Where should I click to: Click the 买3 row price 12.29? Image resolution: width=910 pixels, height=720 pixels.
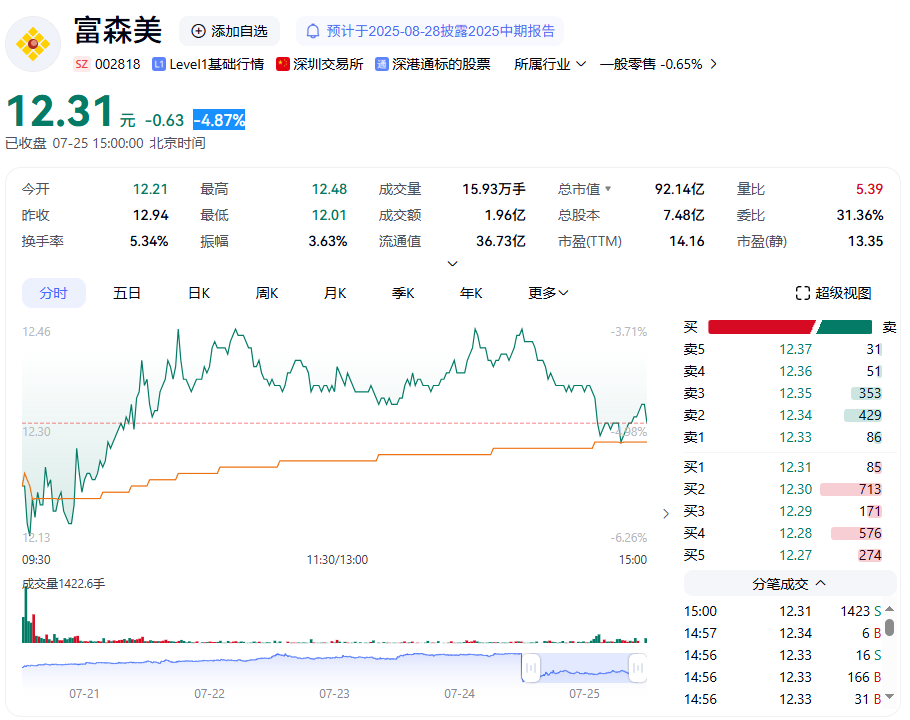coord(795,512)
